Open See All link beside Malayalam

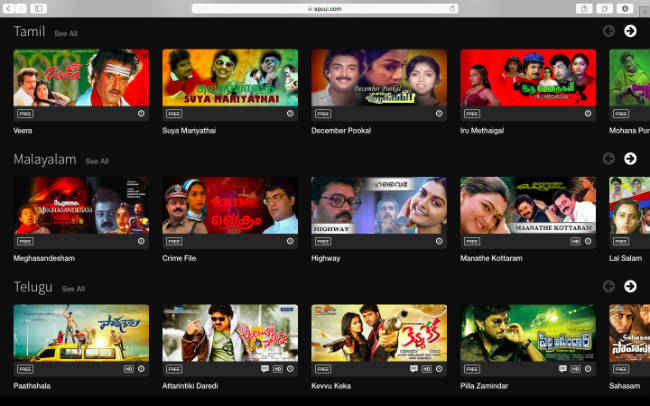click(97, 161)
